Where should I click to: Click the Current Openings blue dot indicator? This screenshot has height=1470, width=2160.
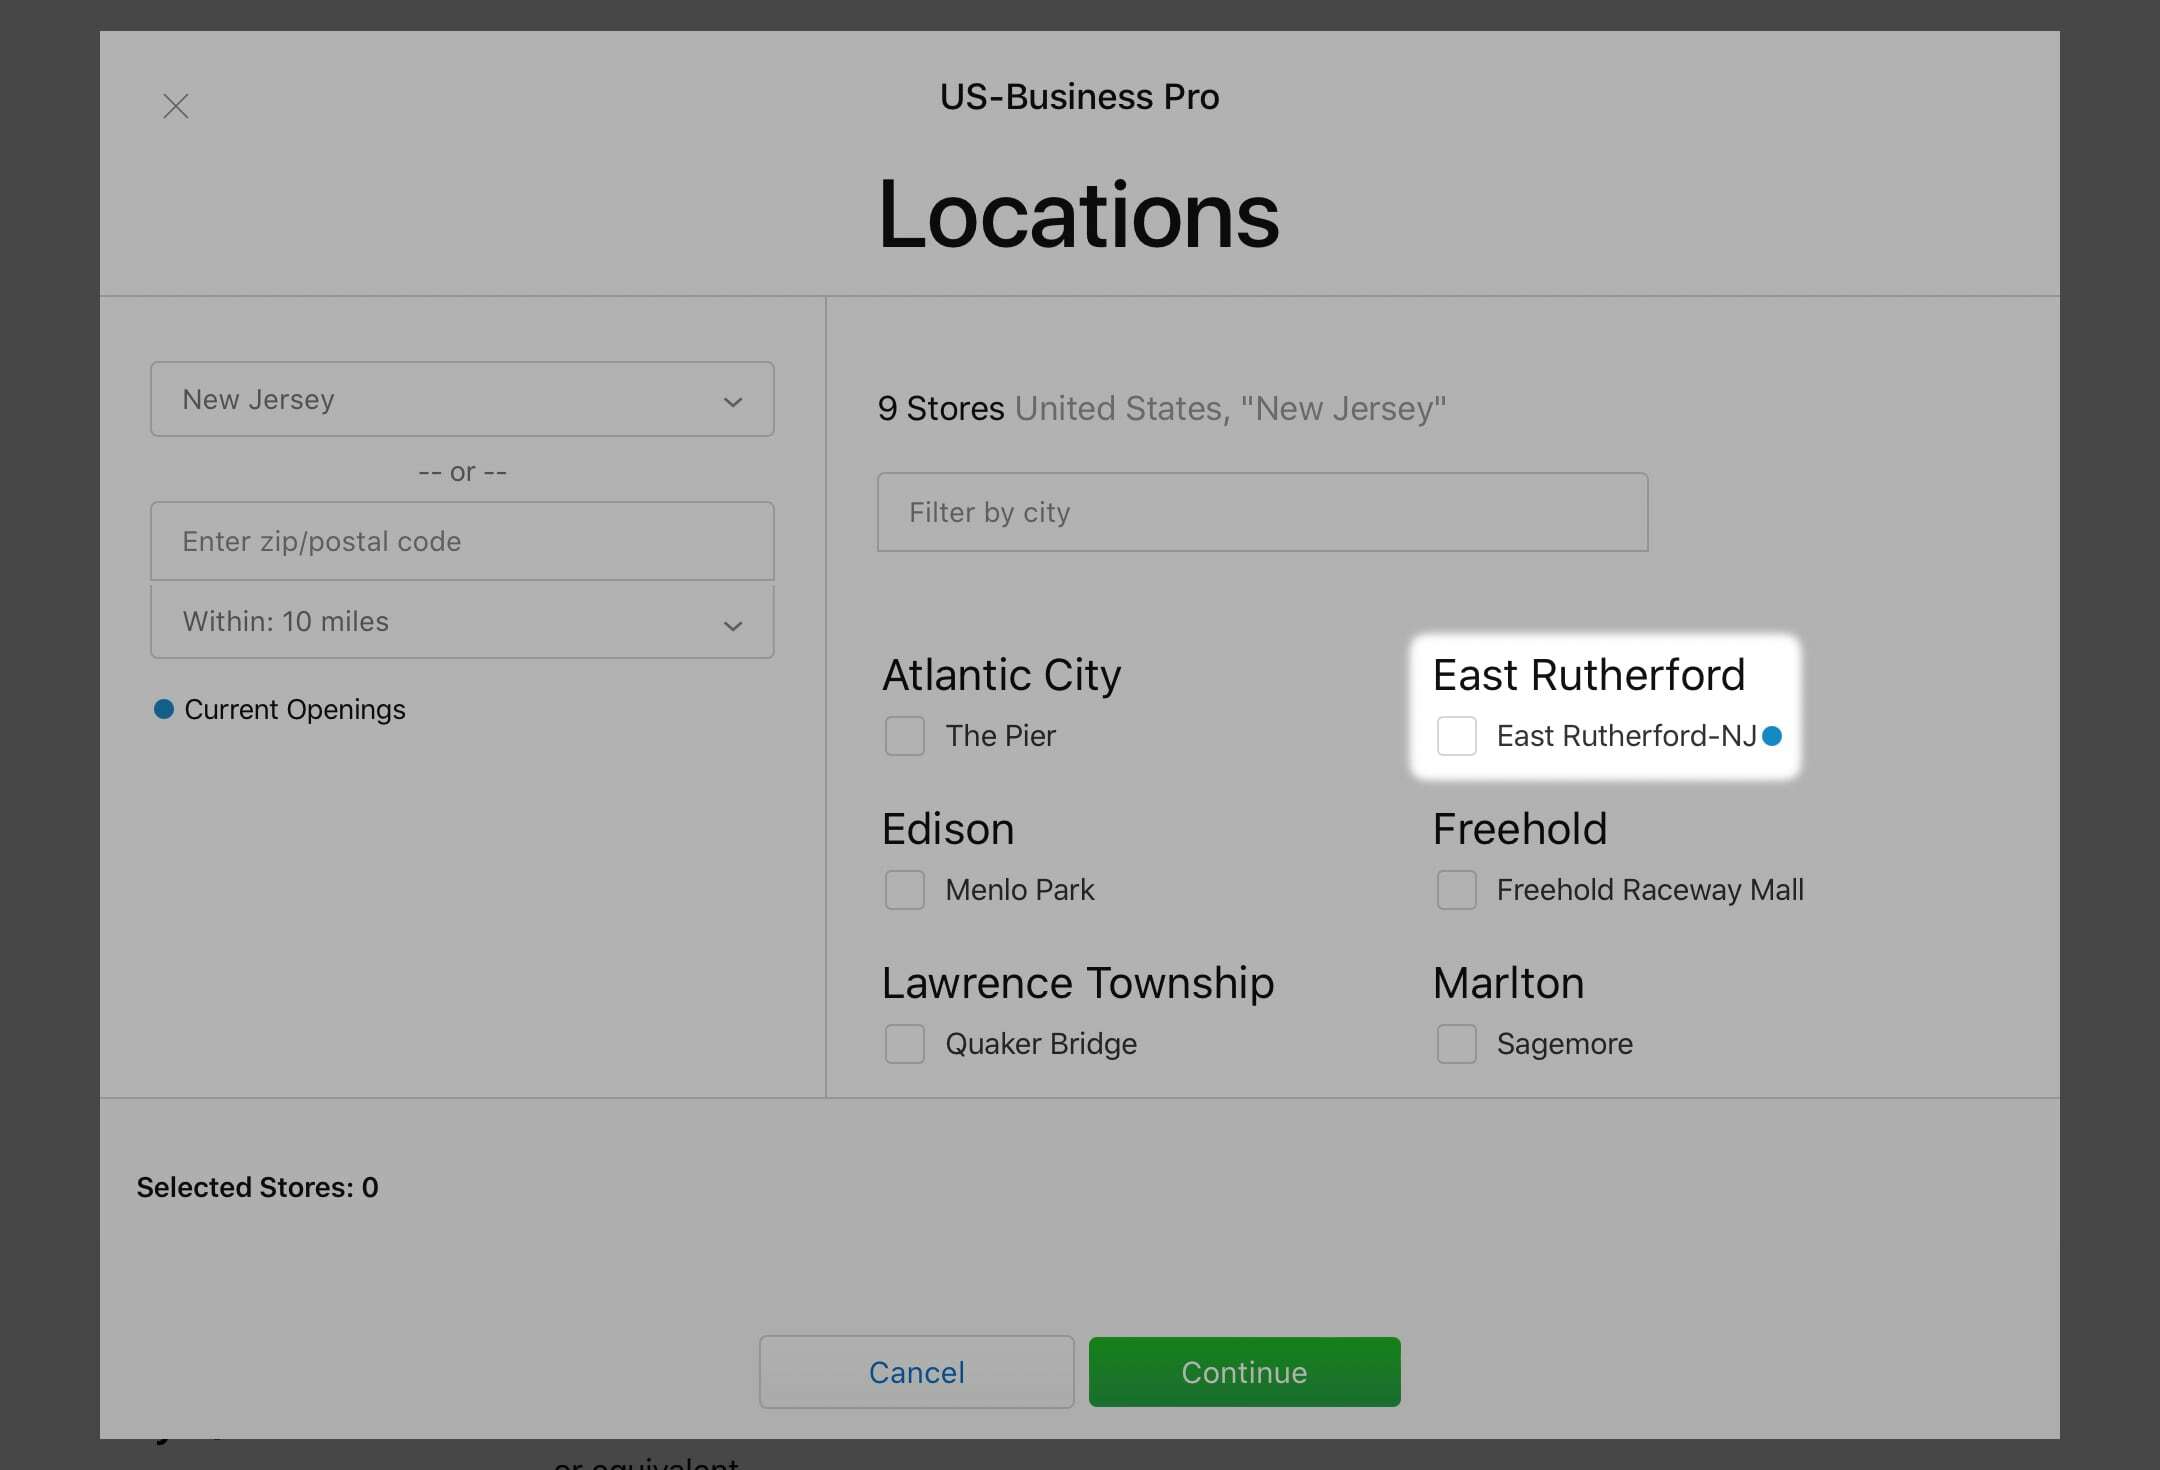(x=164, y=709)
